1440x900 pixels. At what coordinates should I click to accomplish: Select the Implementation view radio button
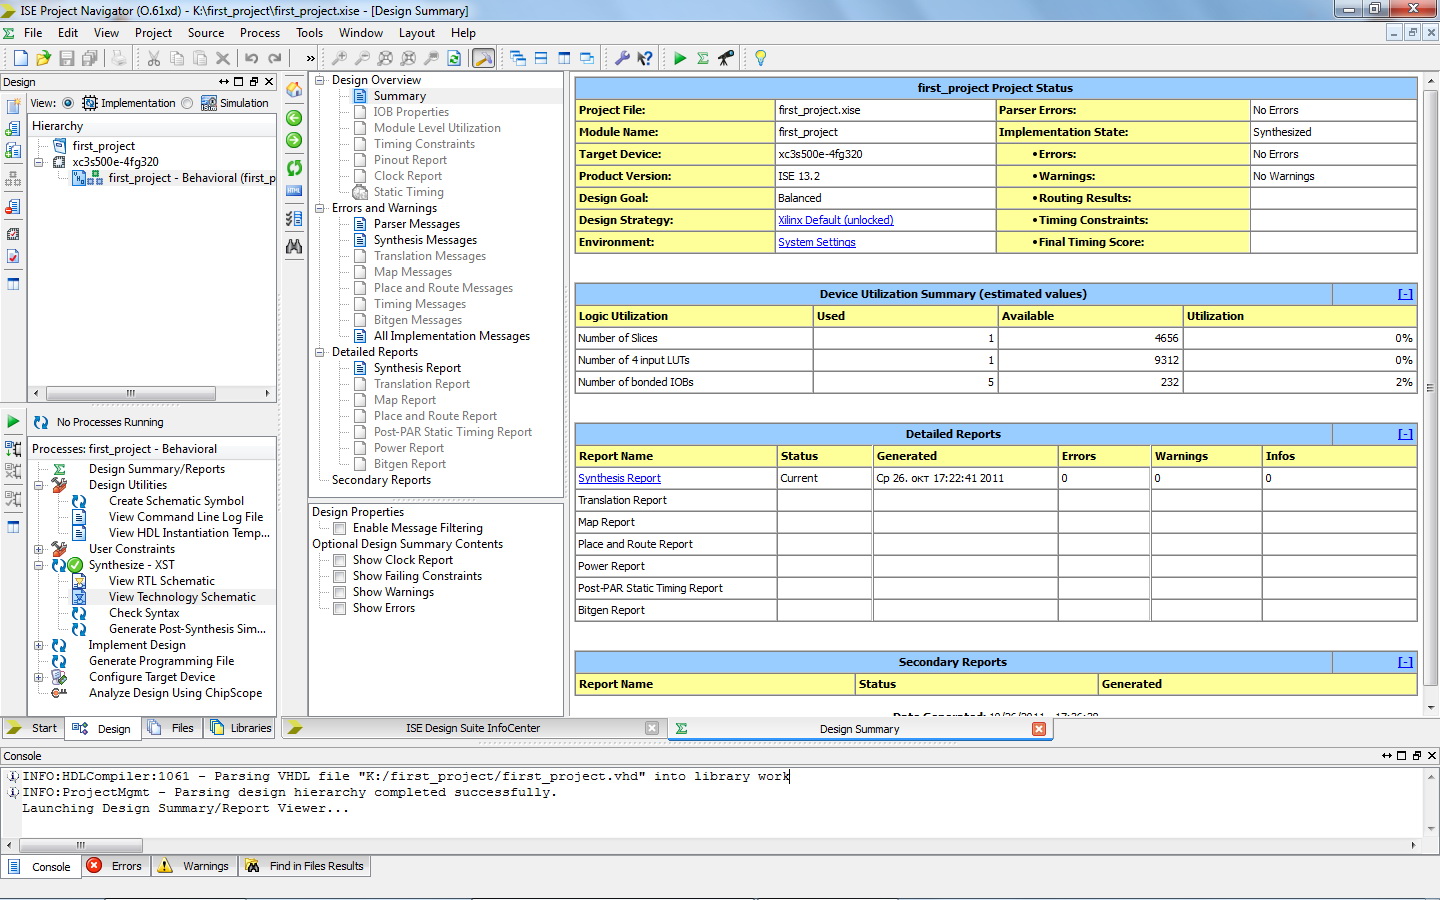click(x=68, y=103)
